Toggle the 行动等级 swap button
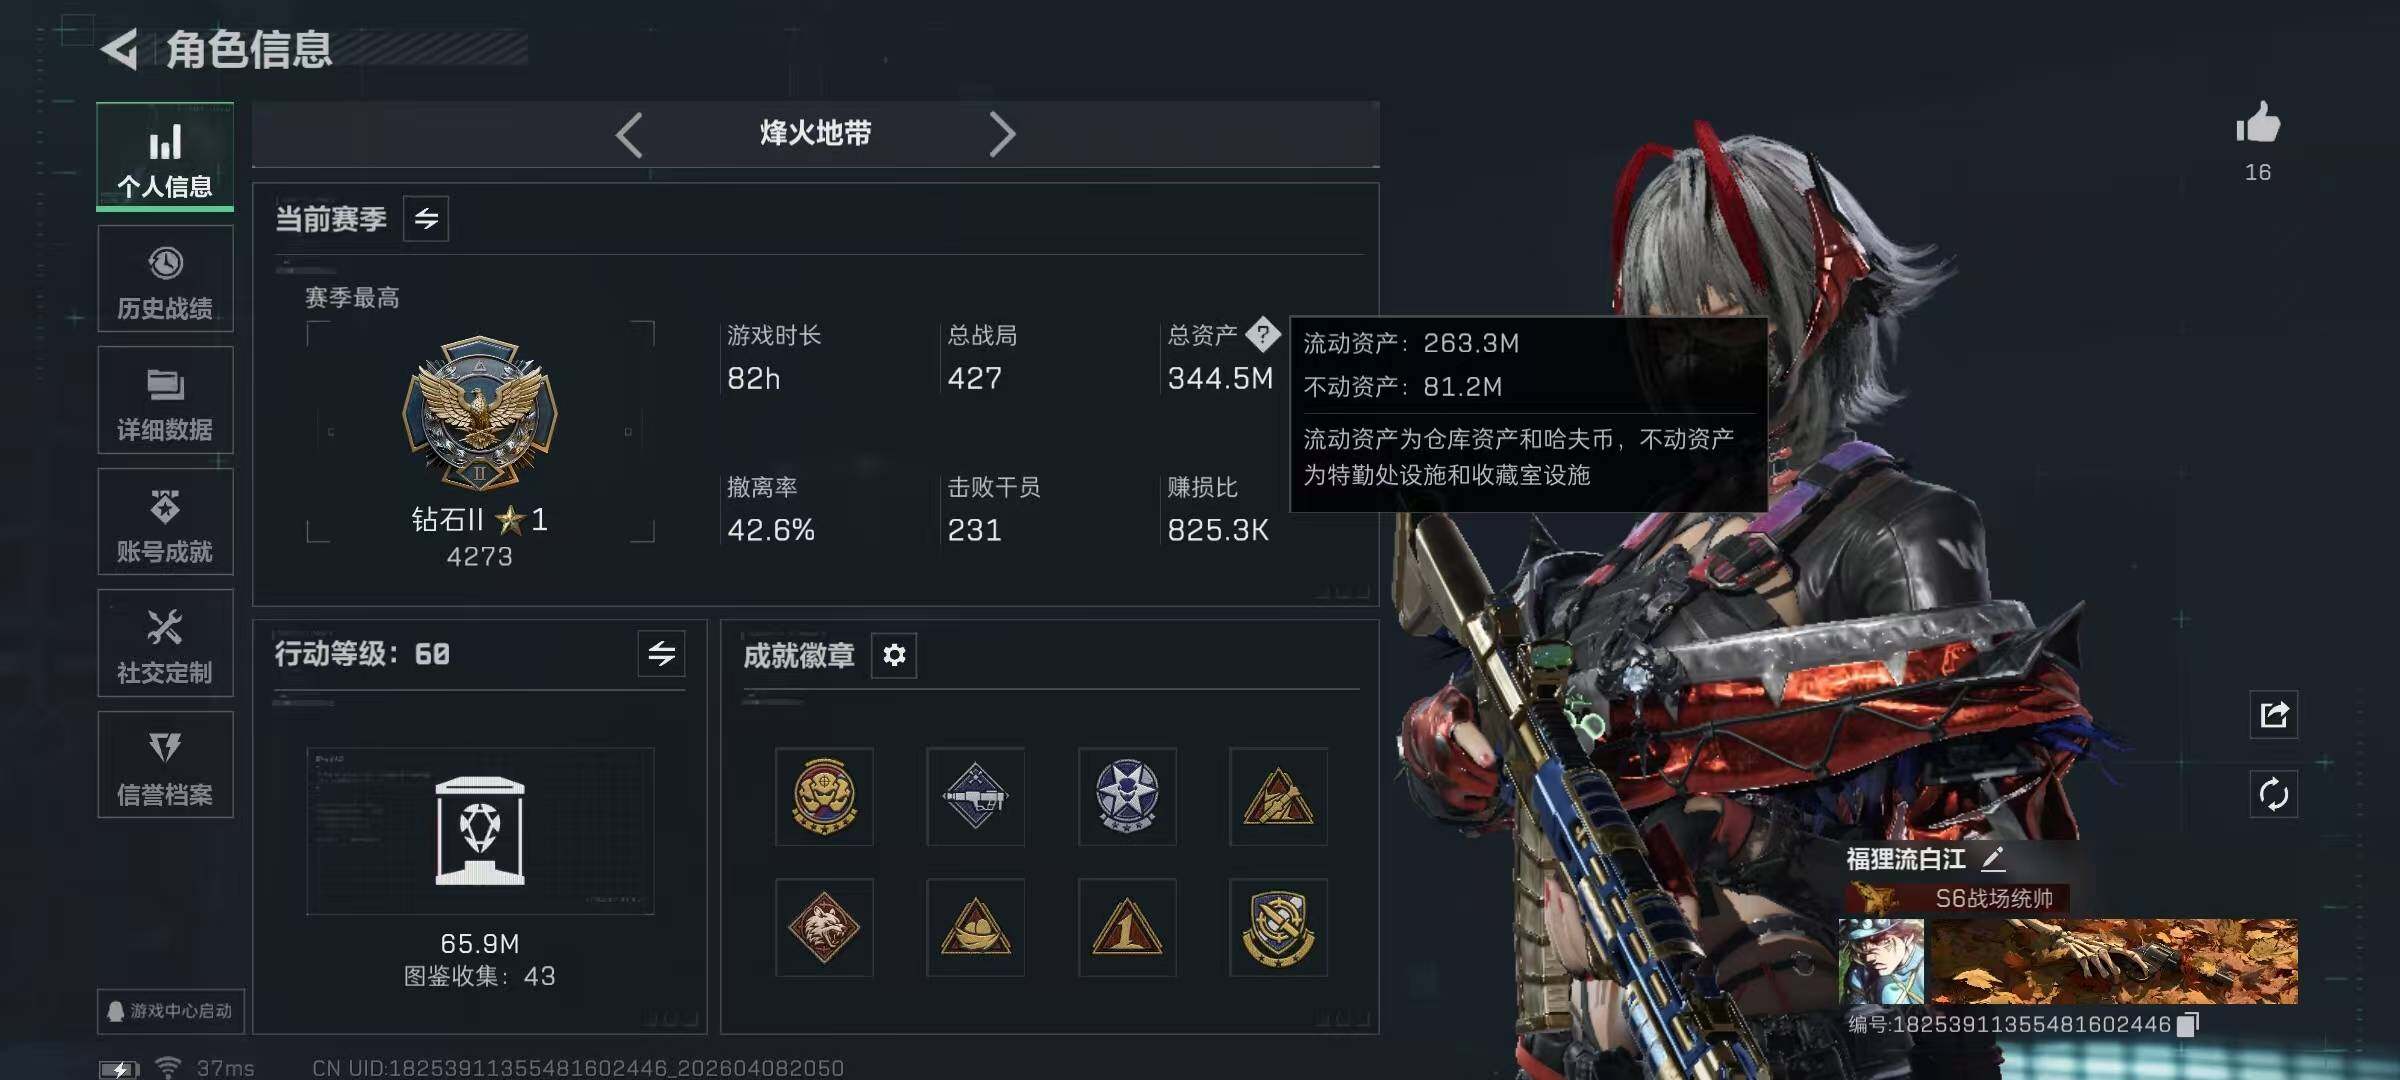The image size is (2400, 1080). click(x=661, y=654)
